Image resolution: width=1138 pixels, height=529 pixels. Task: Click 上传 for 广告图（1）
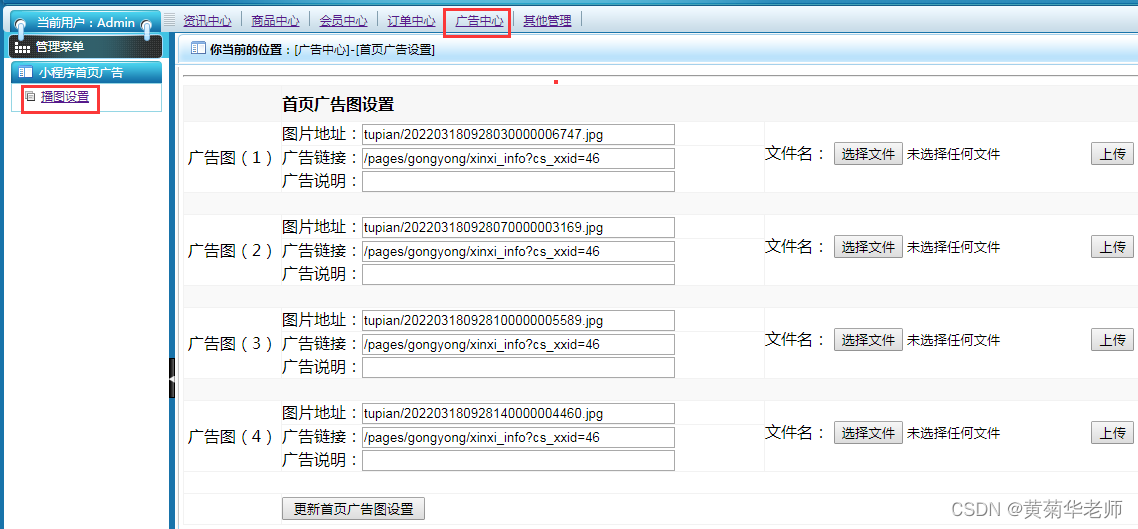(1113, 154)
